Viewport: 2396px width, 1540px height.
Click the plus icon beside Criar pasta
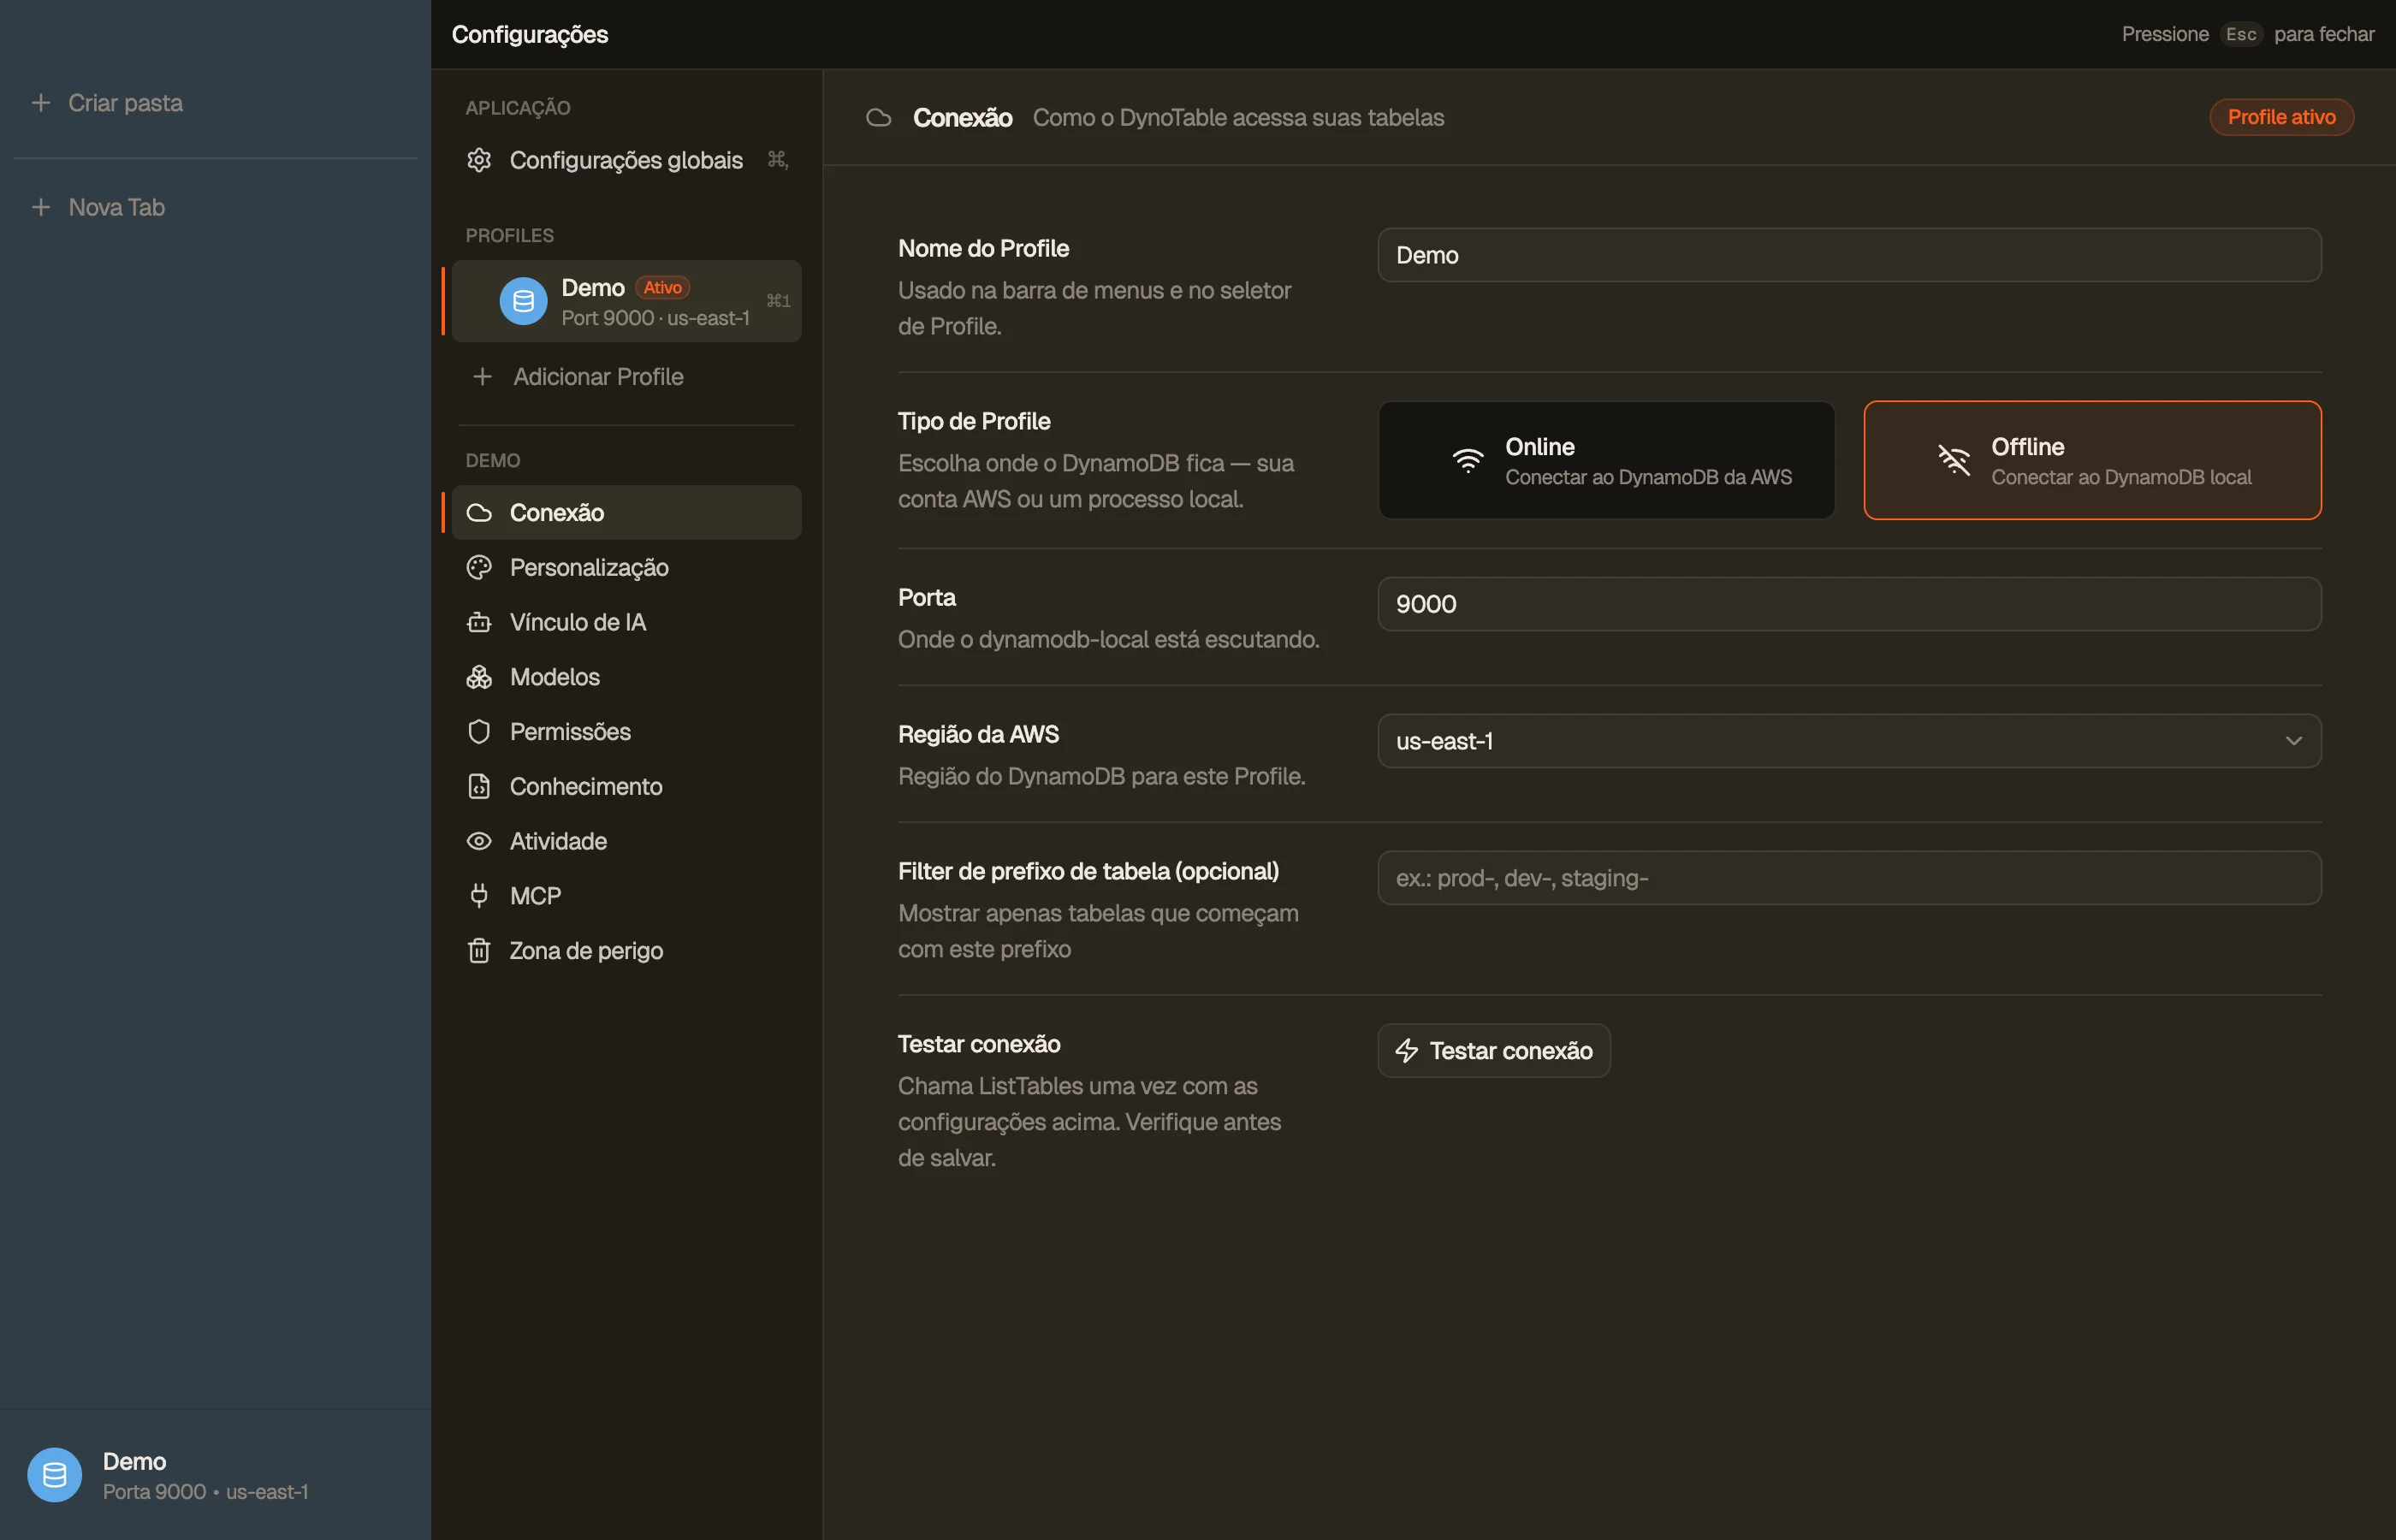(x=41, y=103)
